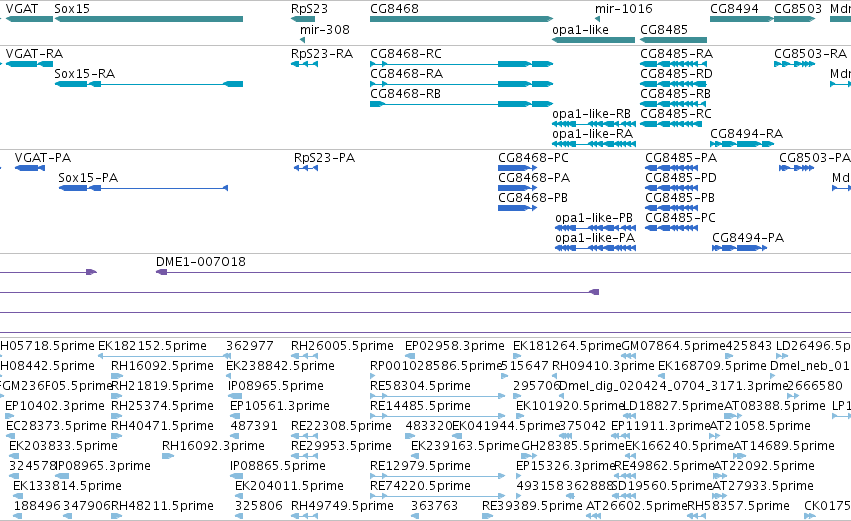Select EST EP10561.3prime
Screen dimensions: 851x521
tap(280, 406)
